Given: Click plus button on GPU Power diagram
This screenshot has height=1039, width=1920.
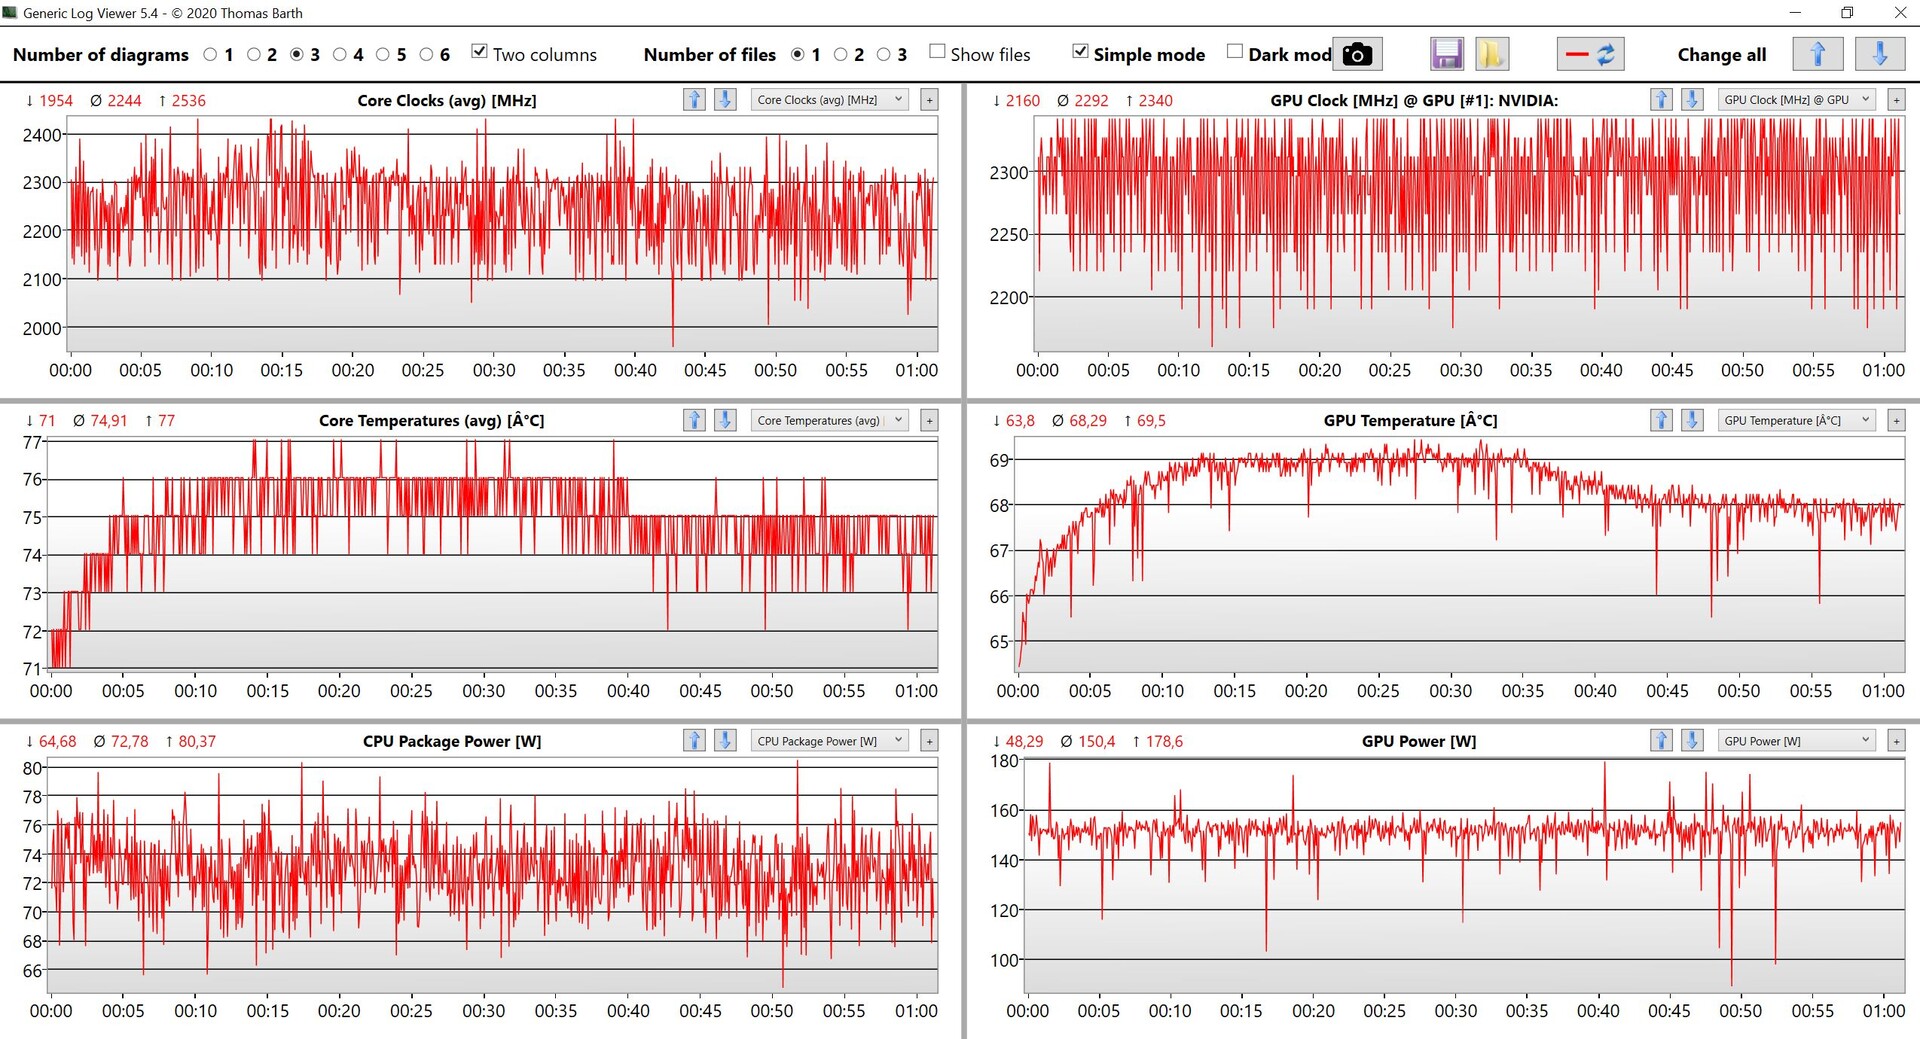Looking at the screenshot, I should pyautogui.click(x=1896, y=741).
